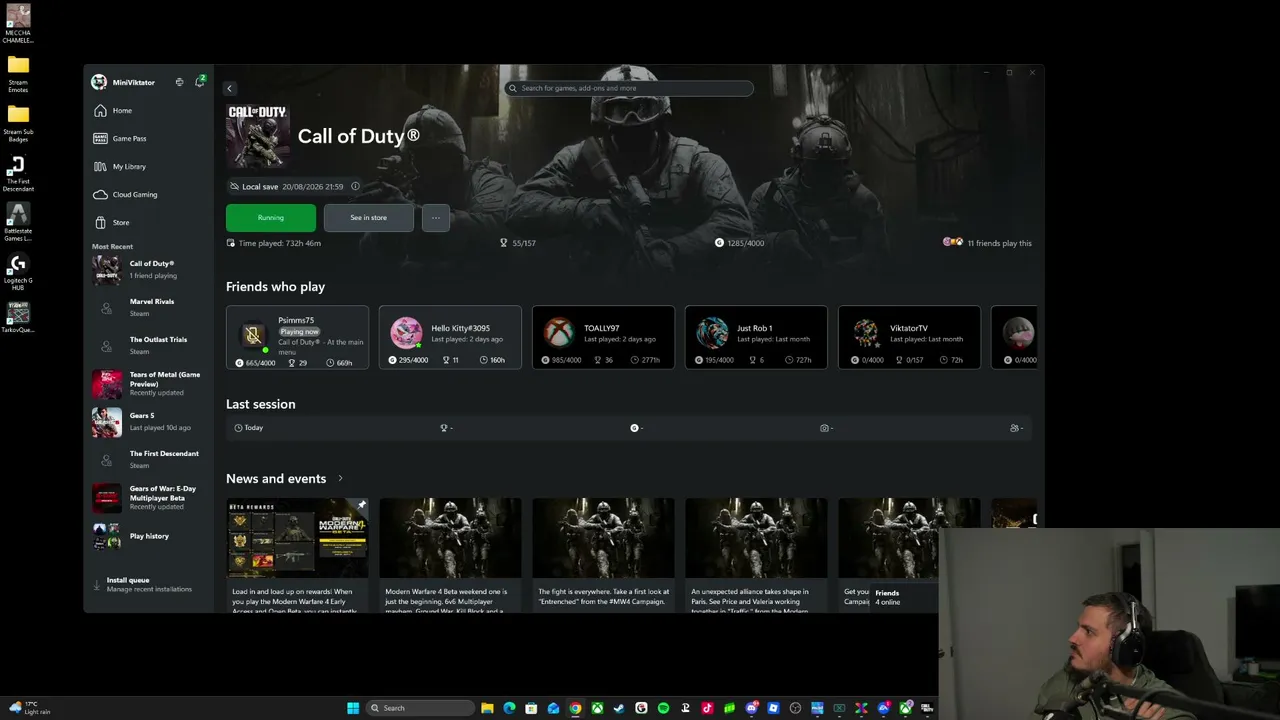This screenshot has height=720, width=1280.
Task: Open the Microsoft Store taskbar icon
Action: [531, 708]
